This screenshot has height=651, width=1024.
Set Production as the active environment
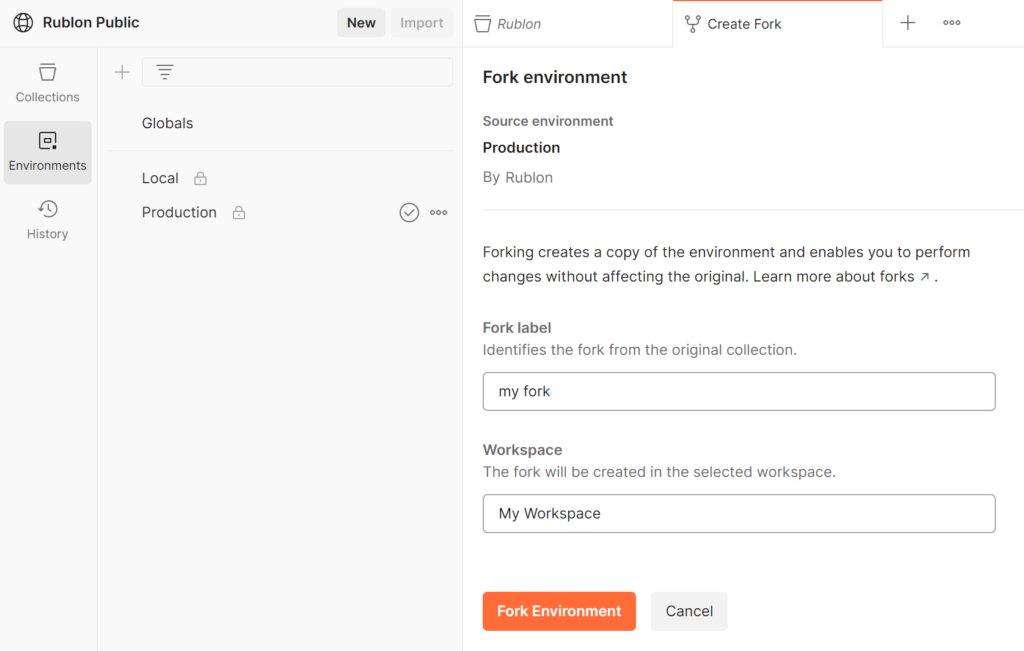coord(409,212)
